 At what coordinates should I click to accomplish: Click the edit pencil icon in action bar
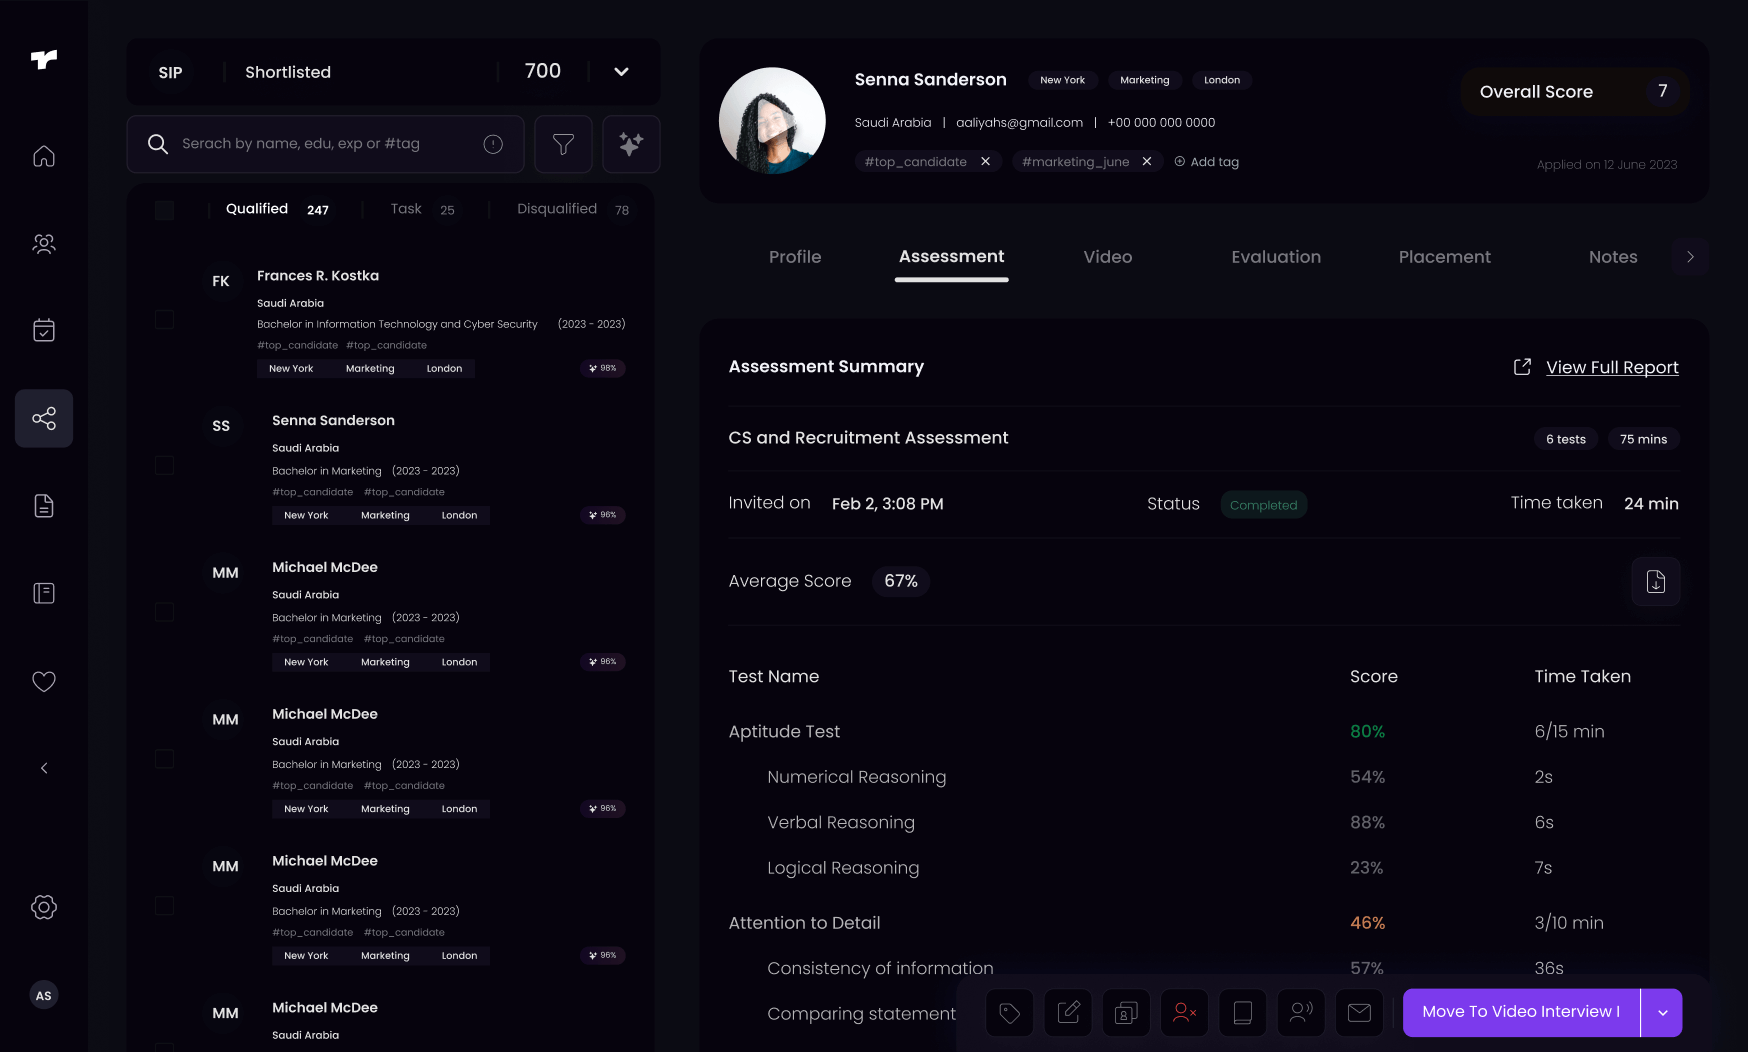pyautogui.click(x=1068, y=1013)
